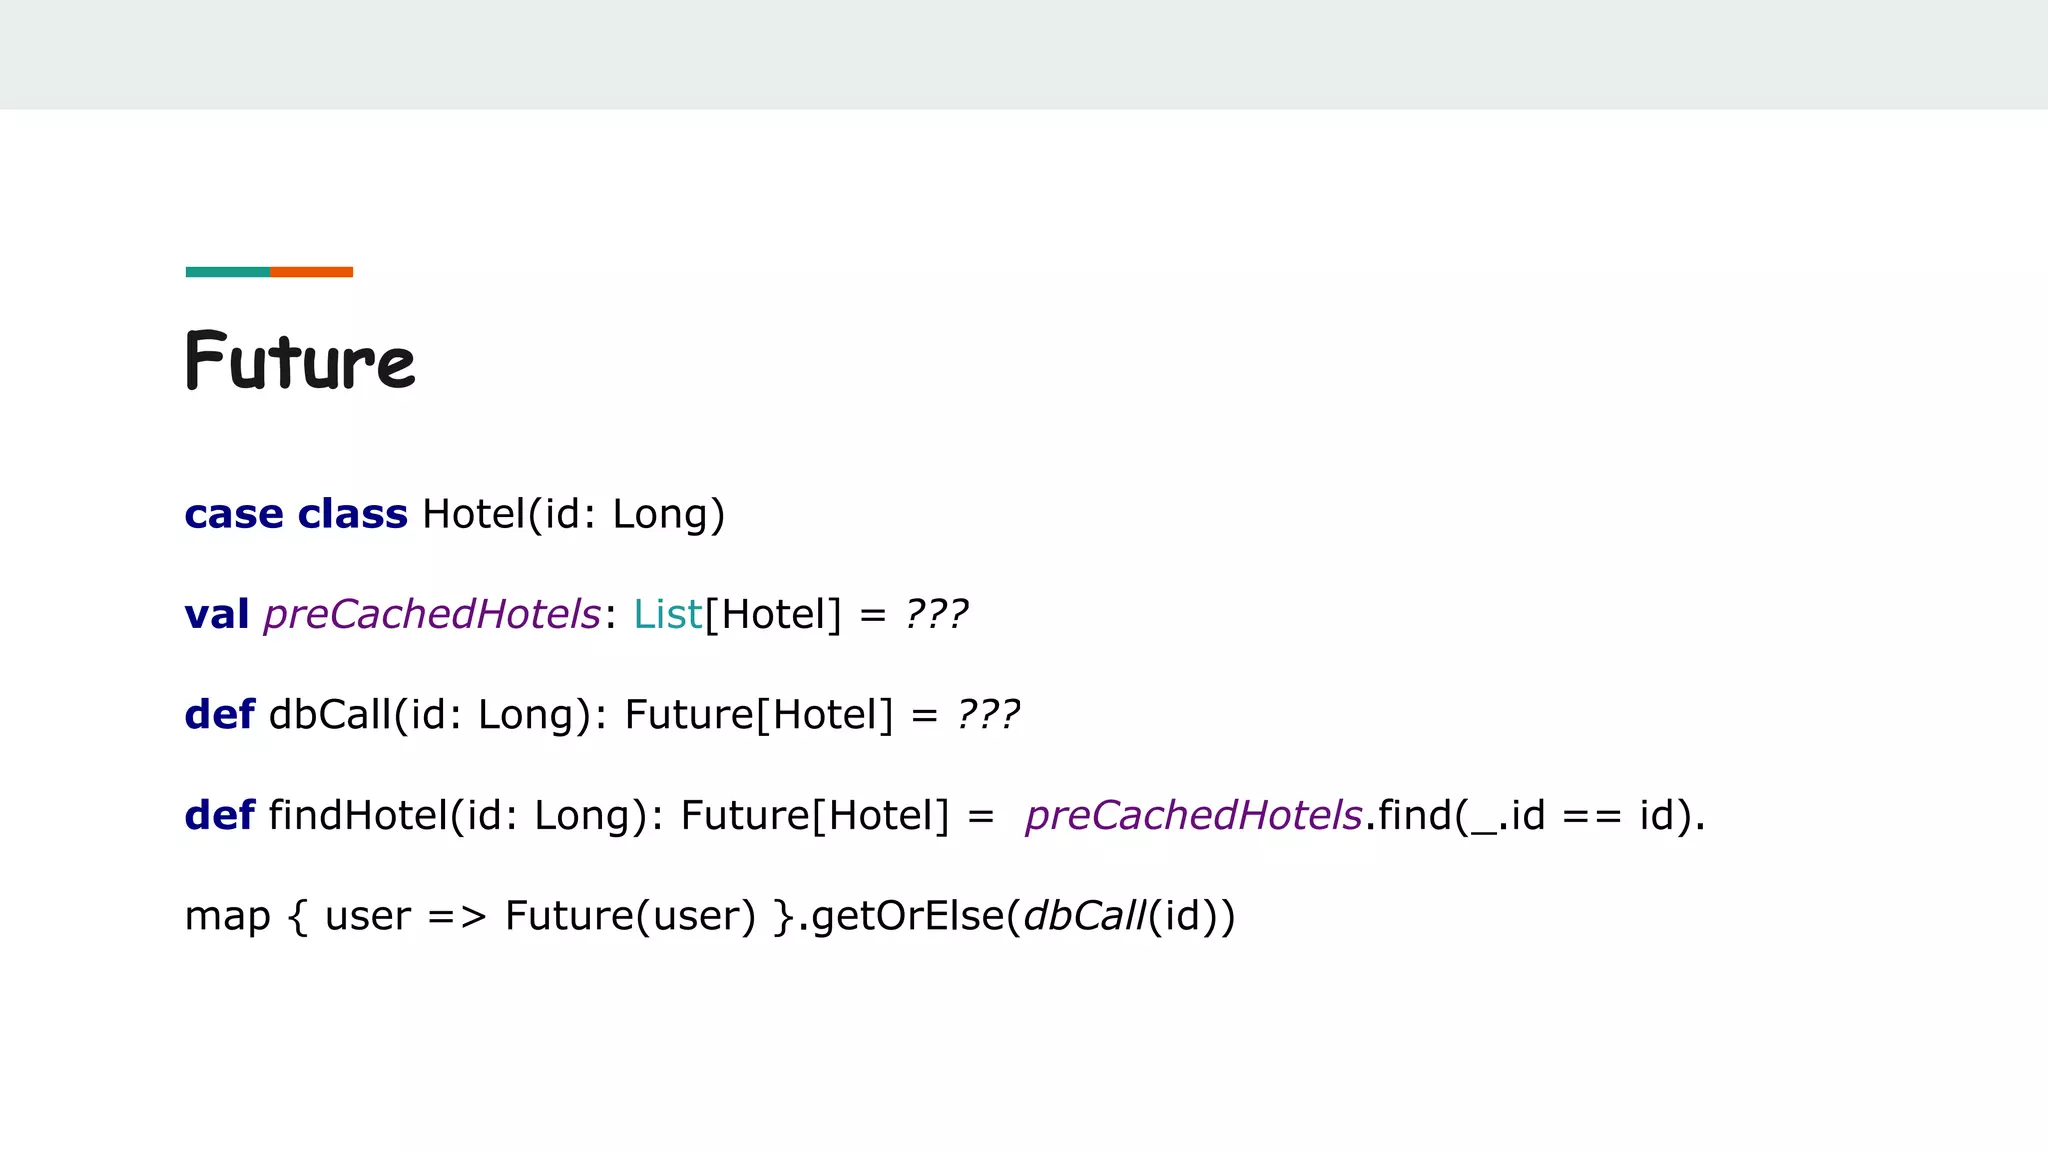Click the "findHotel" method name
The width and height of the screenshot is (2048, 1152).
358,815
